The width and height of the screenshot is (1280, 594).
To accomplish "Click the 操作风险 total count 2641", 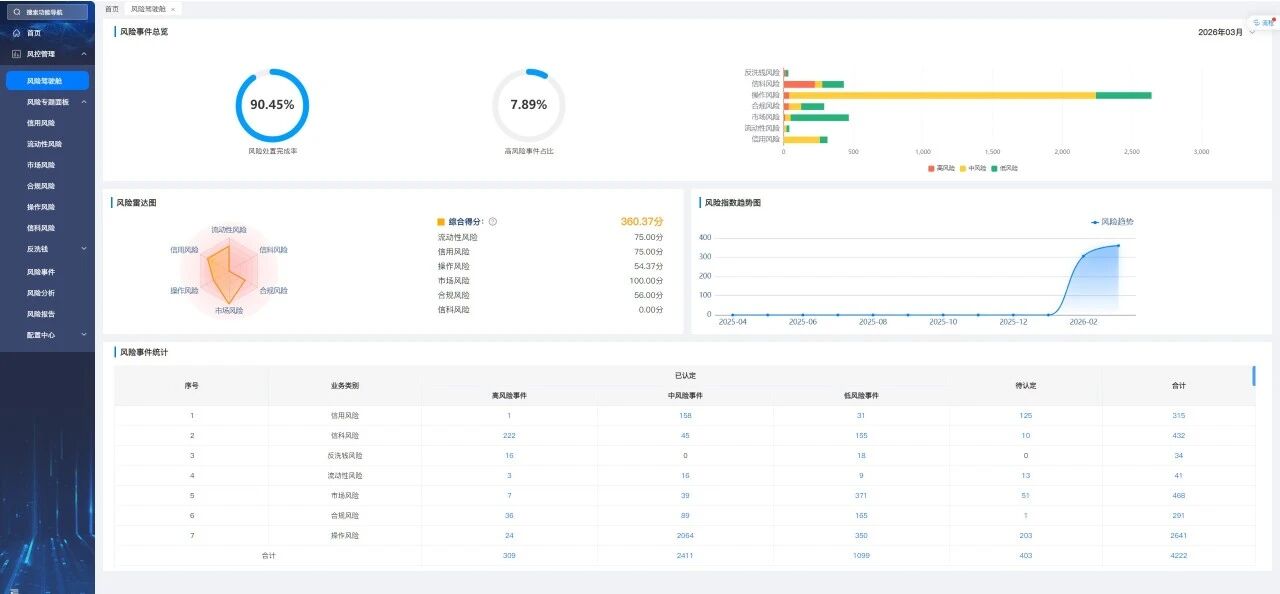I will tap(1178, 535).
